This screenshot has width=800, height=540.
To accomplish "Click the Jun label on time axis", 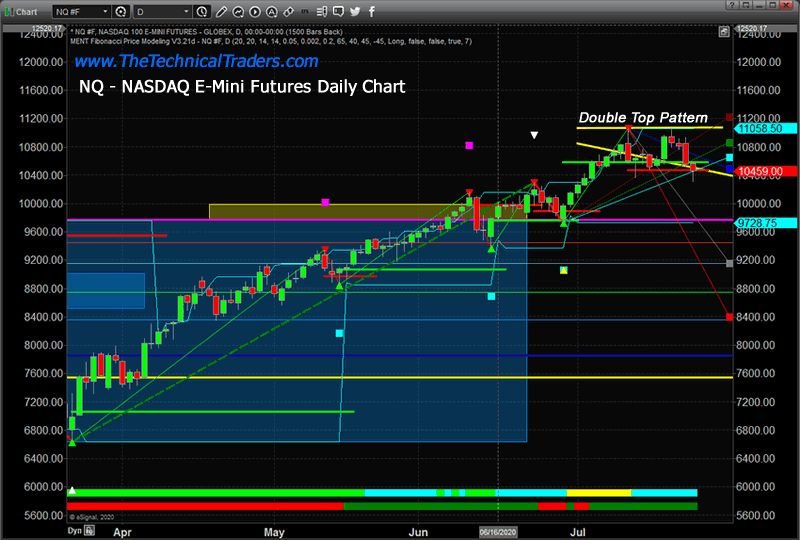I will click(418, 532).
